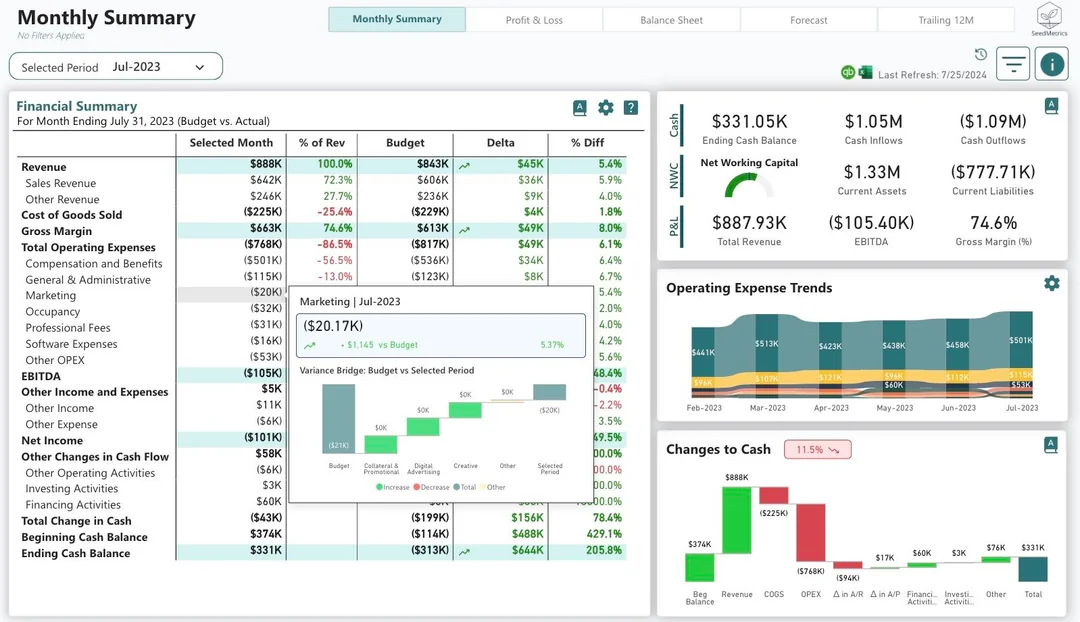Click the 11.5% change badge
The height and width of the screenshot is (622, 1080).
pos(817,450)
